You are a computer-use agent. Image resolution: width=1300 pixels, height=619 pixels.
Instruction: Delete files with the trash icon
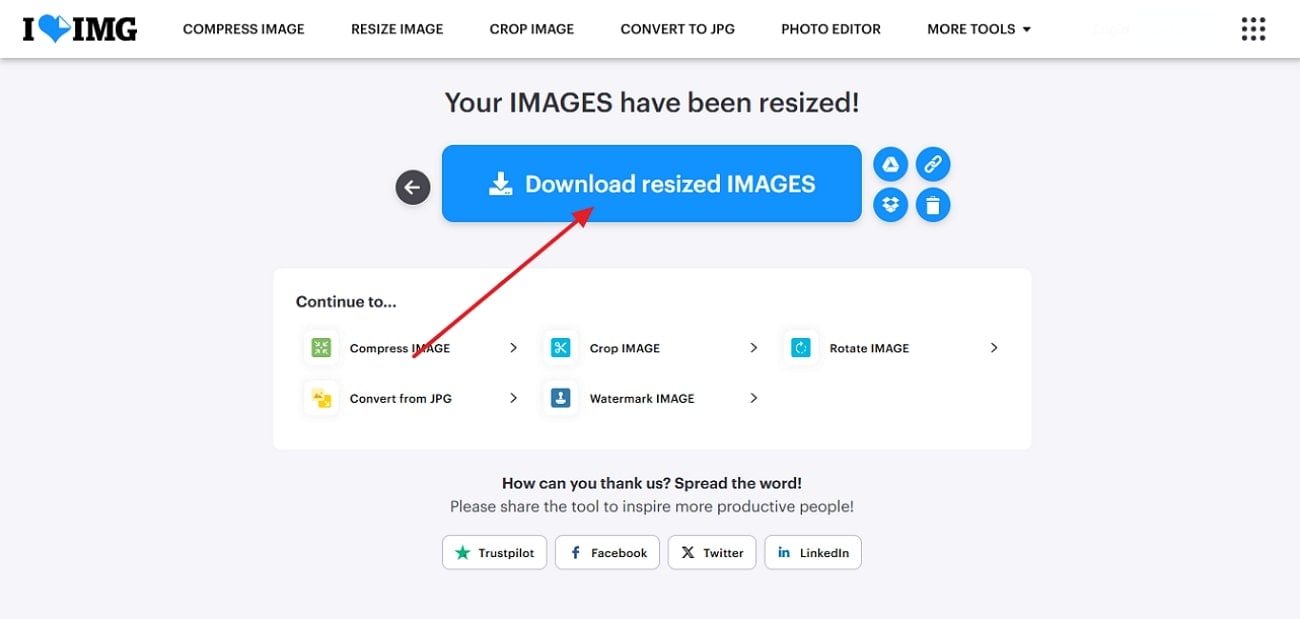933,205
